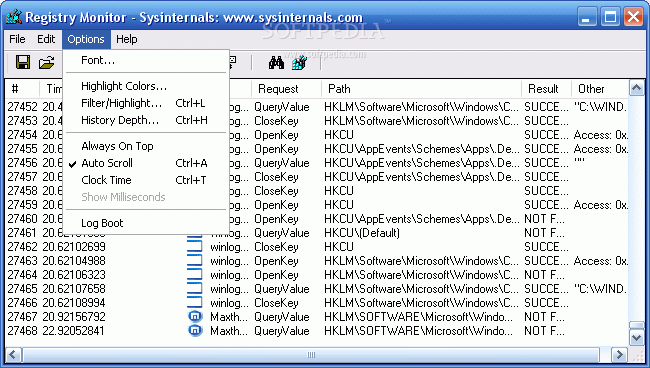This screenshot has height=368, width=650.
Task: Click NOT F... result in row 27464
Action: (x=544, y=275)
